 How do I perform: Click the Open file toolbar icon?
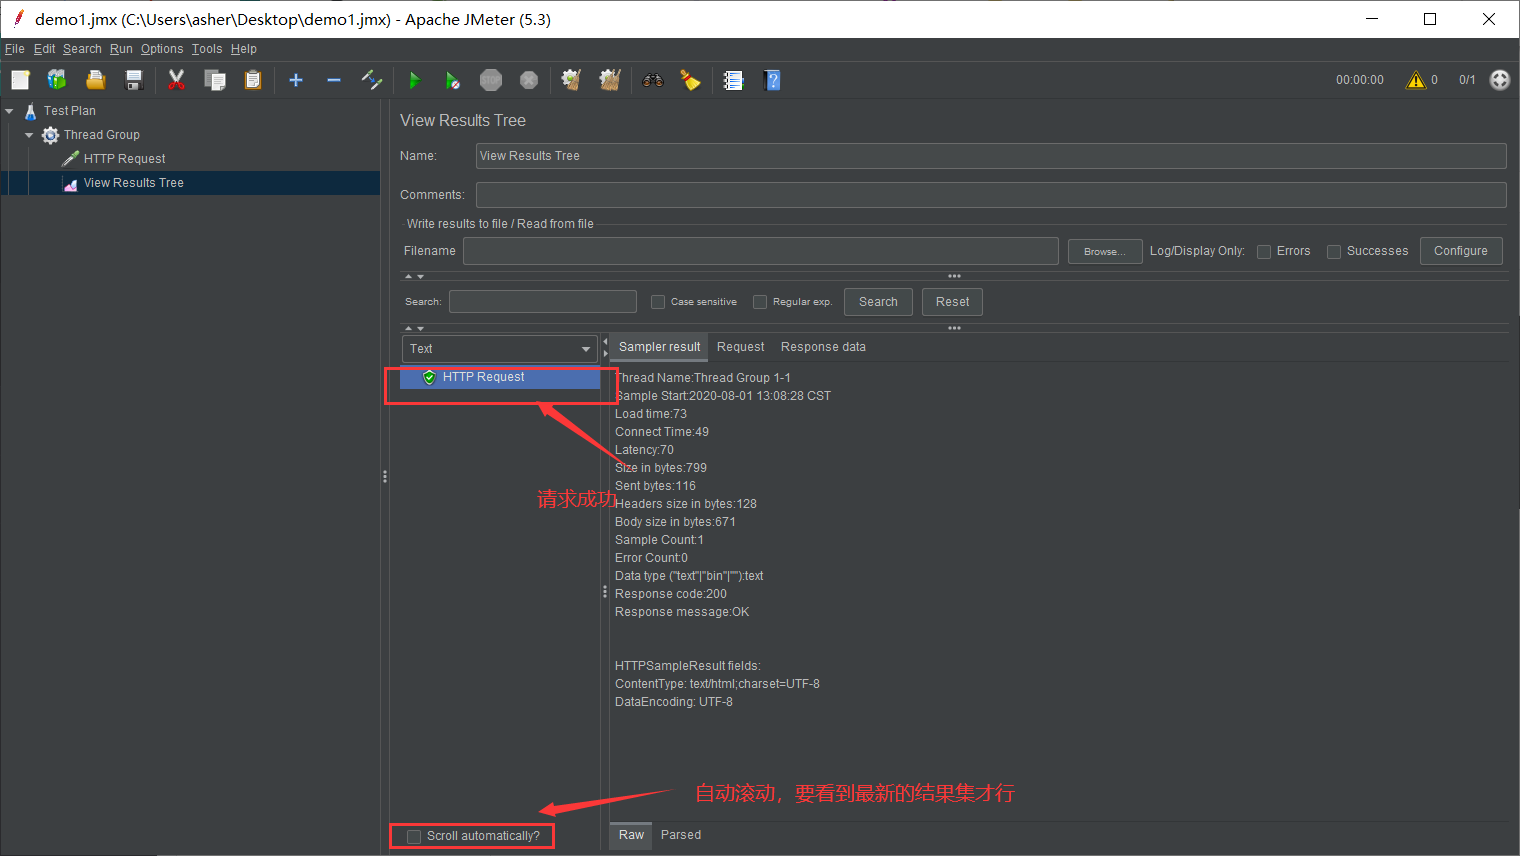(95, 80)
